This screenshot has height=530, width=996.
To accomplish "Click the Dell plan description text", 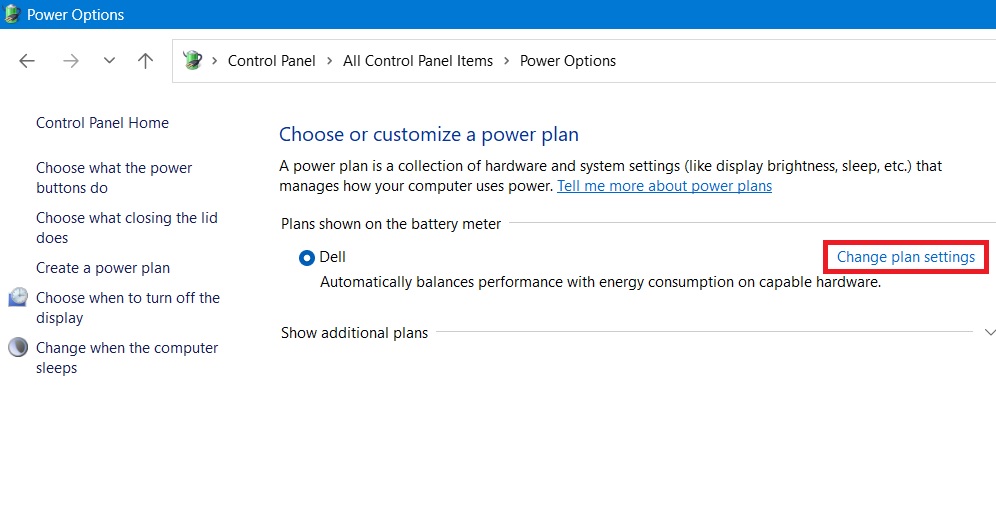I will click(x=600, y=282).
